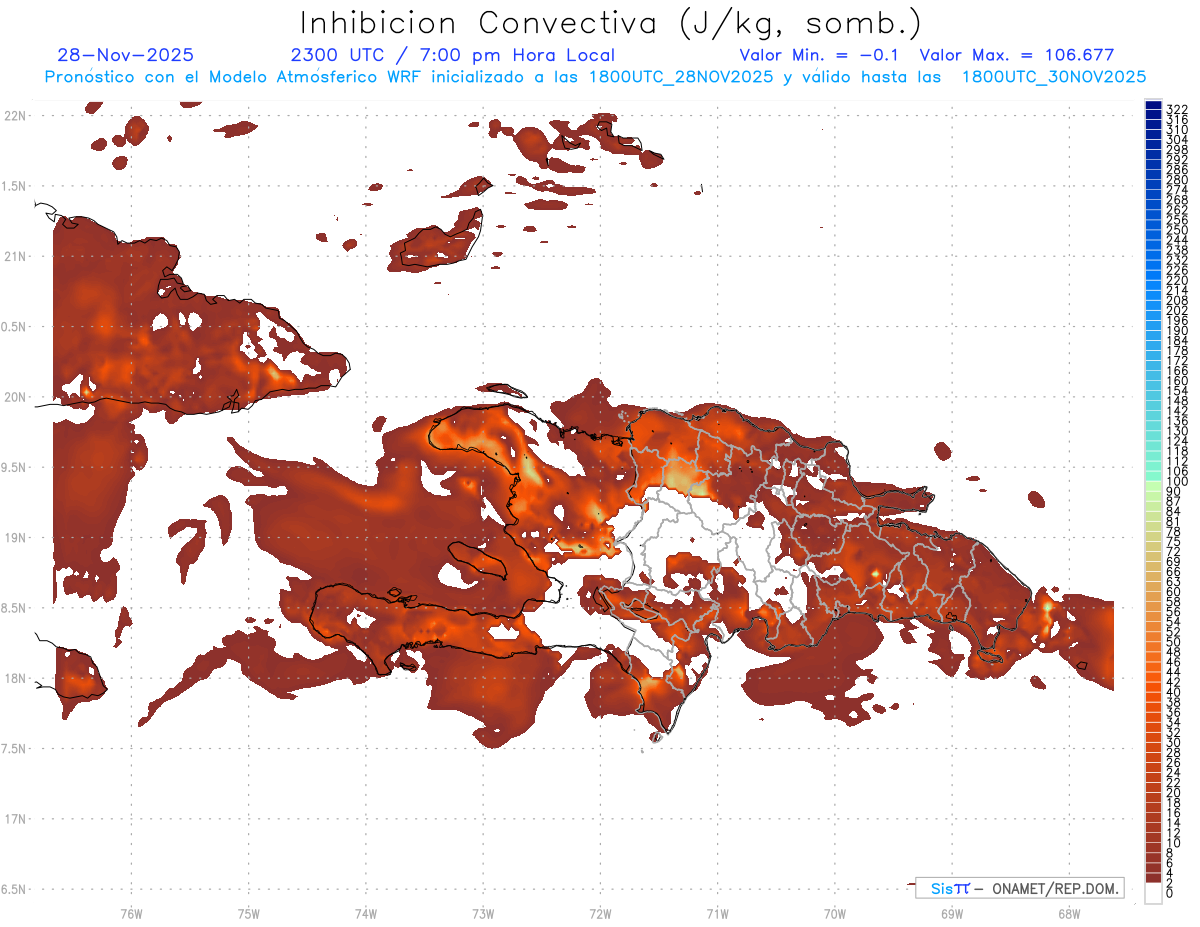Click the "202" color bar value

(x=1177, y=310)
